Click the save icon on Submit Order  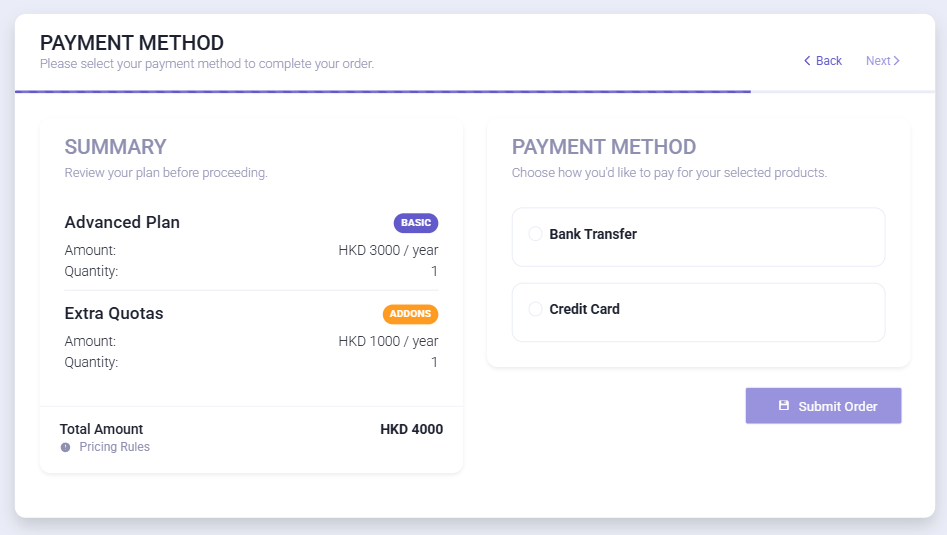(784, 406)
